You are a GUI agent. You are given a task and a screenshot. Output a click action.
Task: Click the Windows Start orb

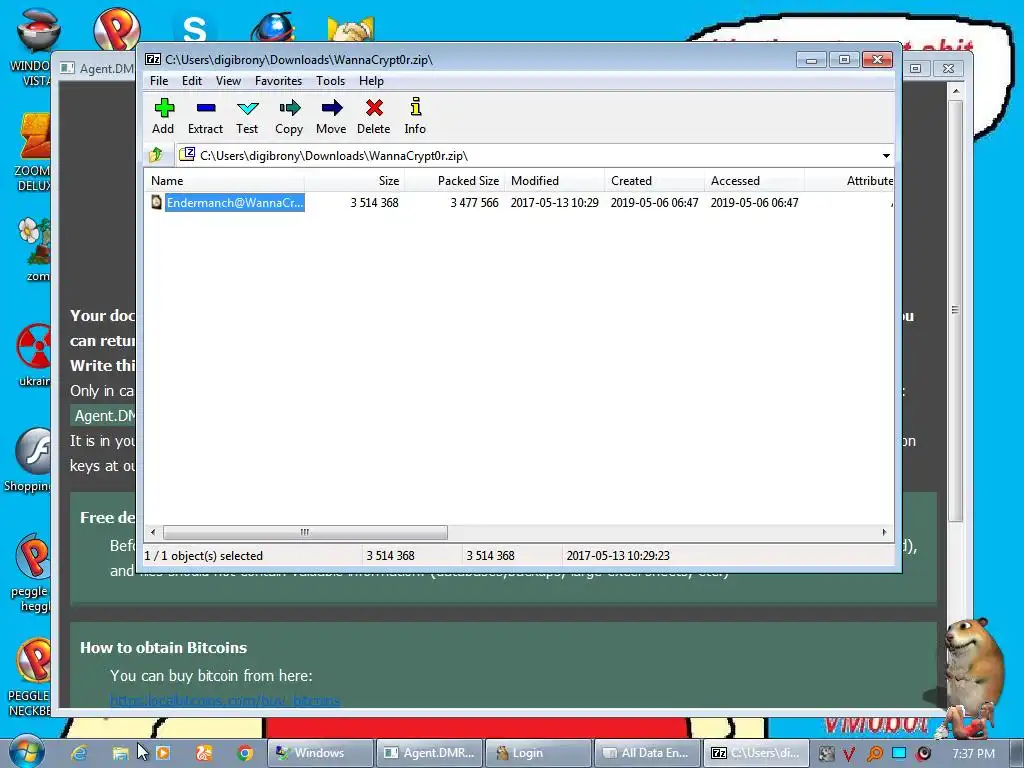[26, 751]
